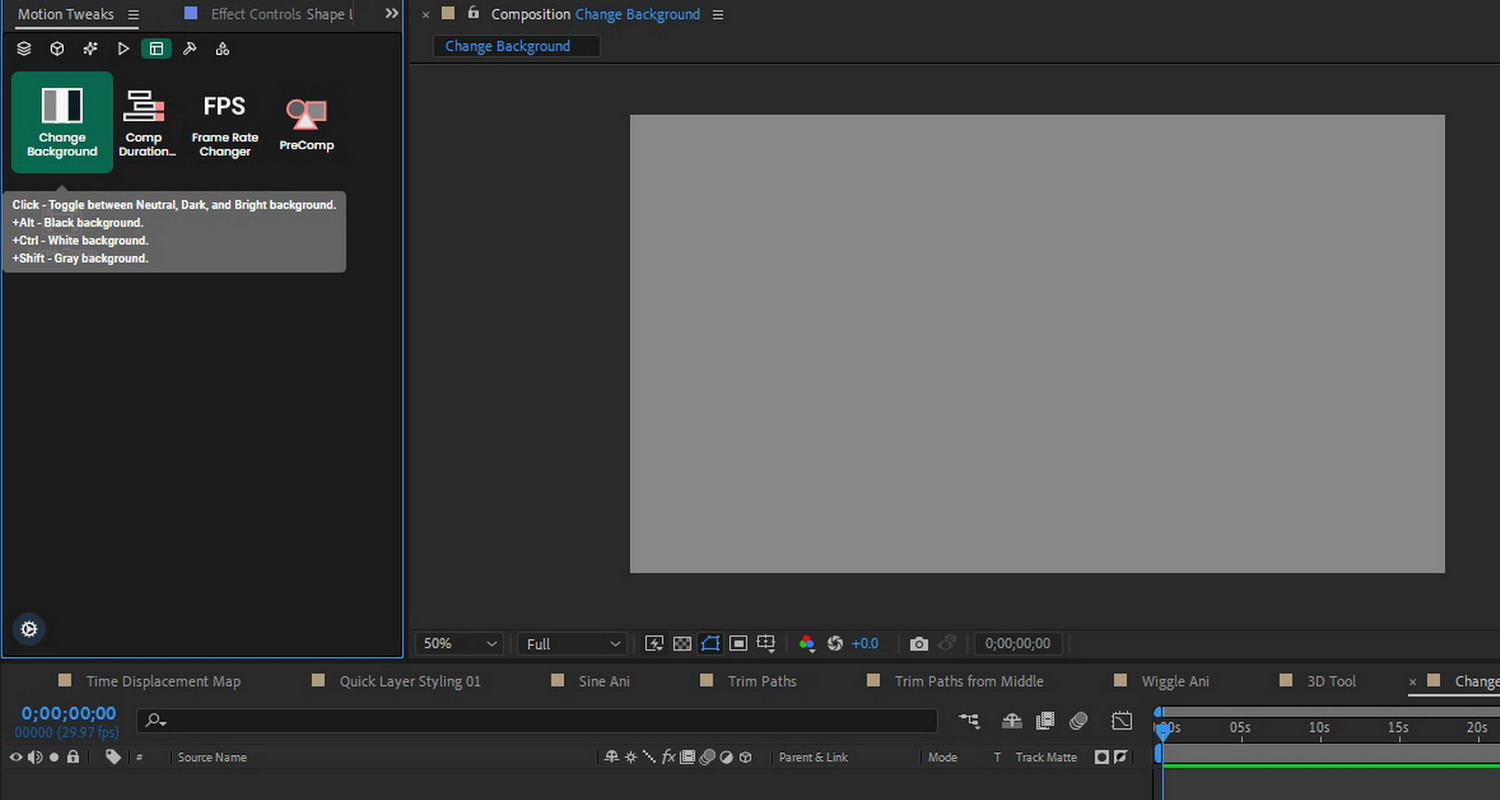
Task: Toggle mask and shape path visibility
Action: [x=710, y=644]
